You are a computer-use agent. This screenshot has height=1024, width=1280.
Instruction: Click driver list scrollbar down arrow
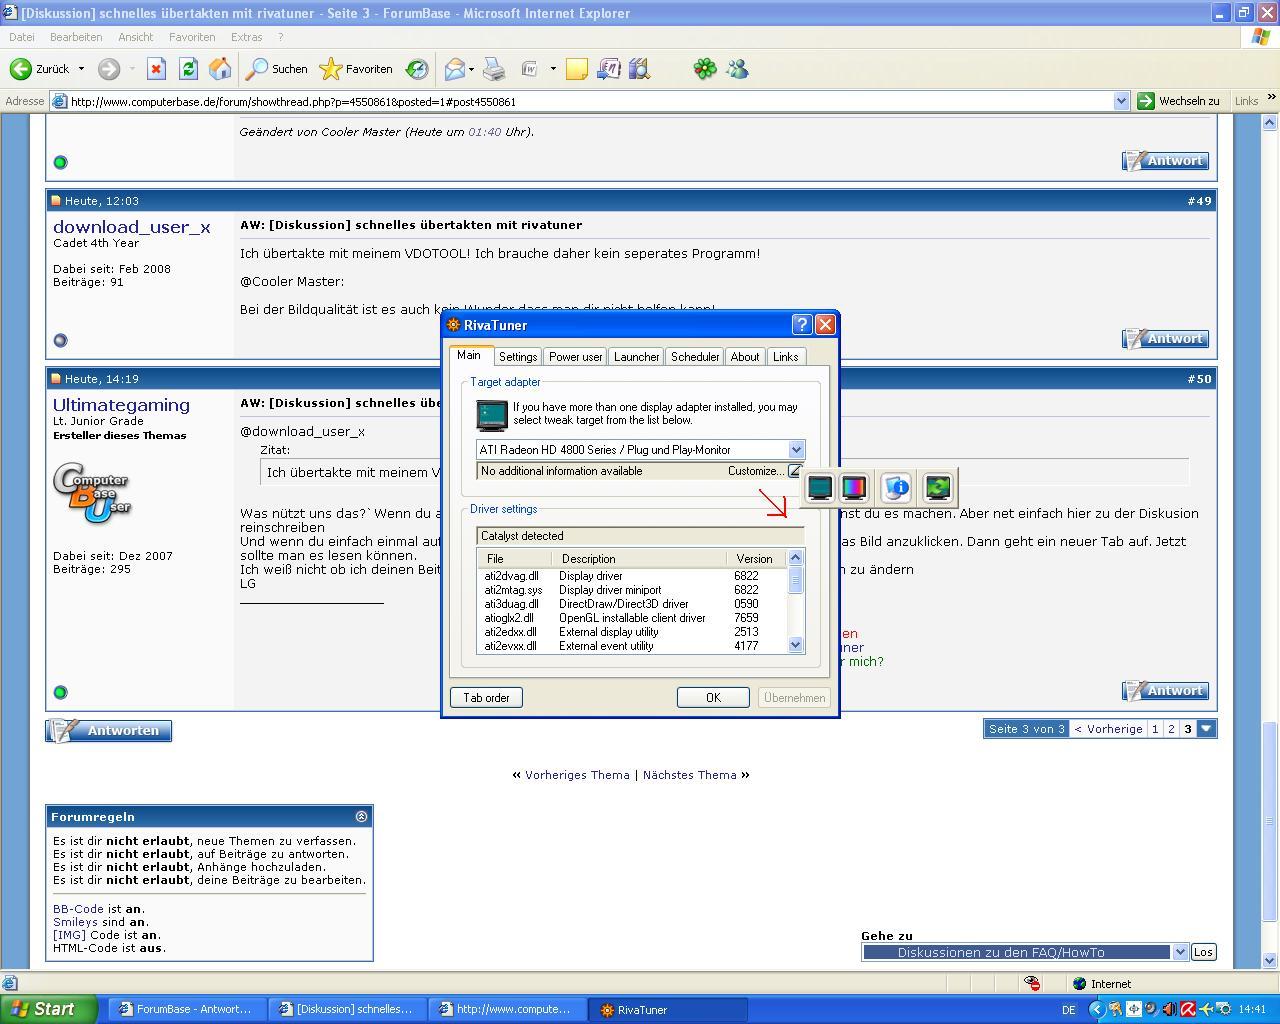(796, 645)
